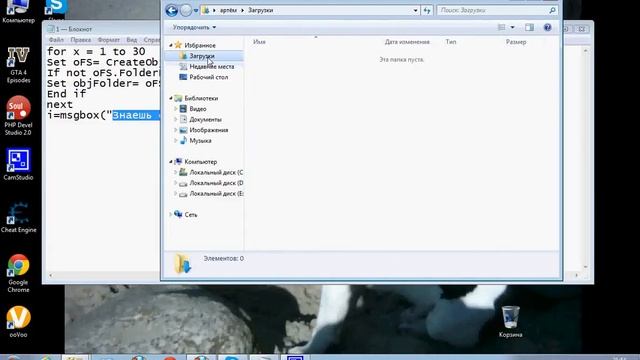Viewport: 640px width, 360px height.
Task: Collapse the Избранное section
Action: coord(171,45)
